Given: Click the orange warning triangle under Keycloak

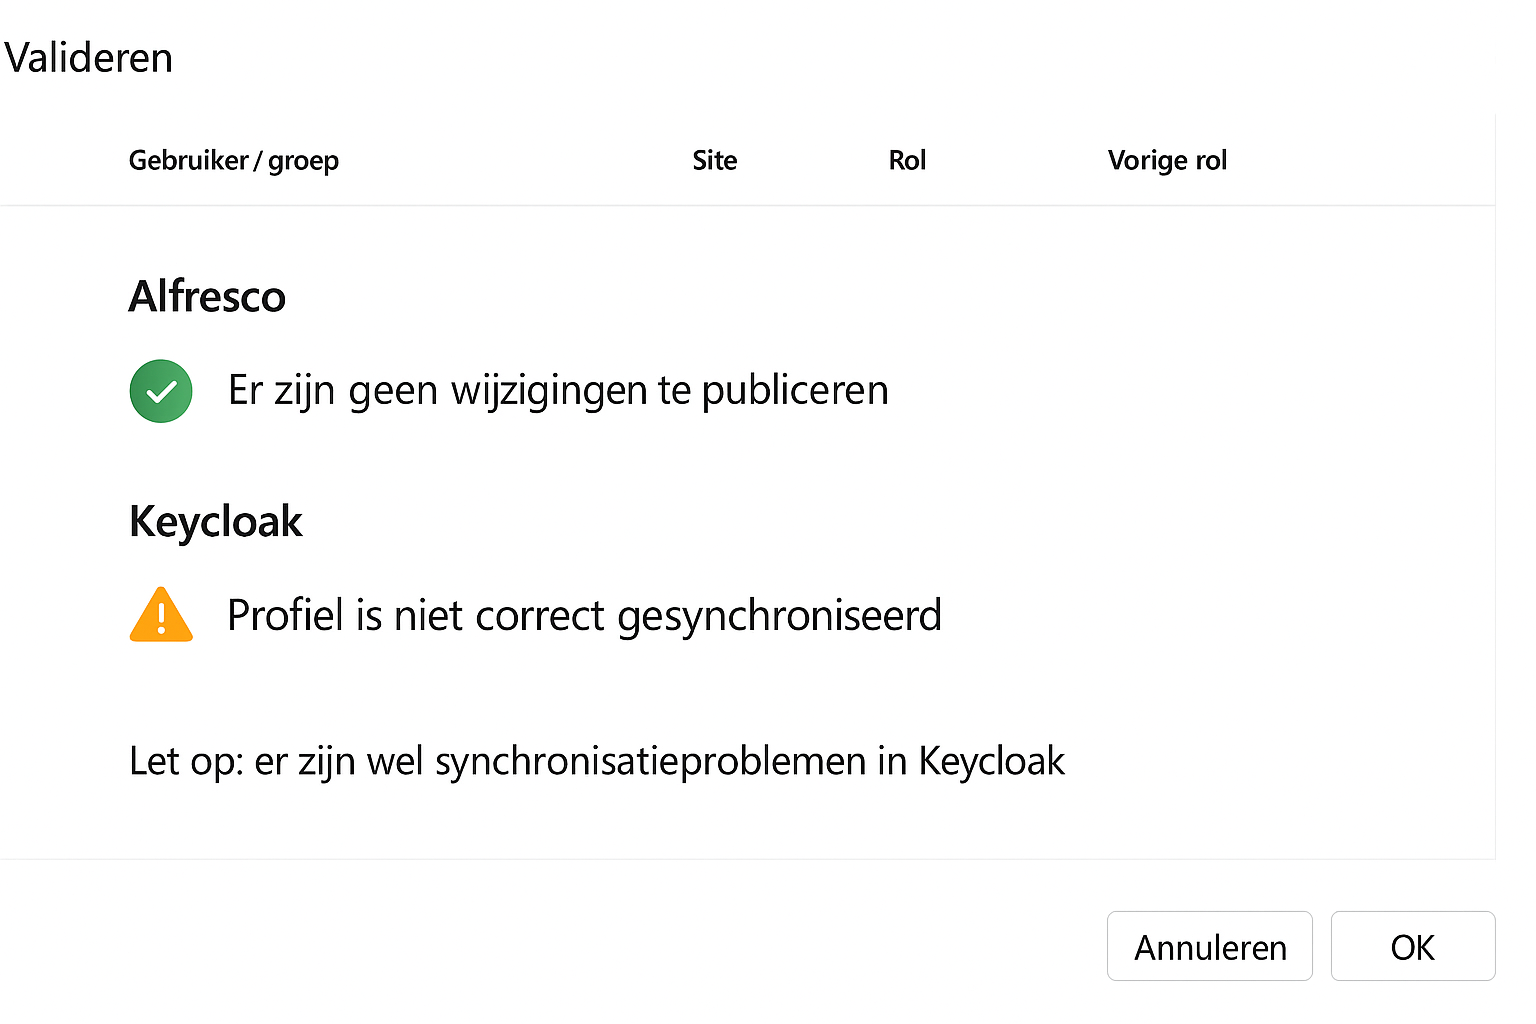Looking at the screenshot, I should click(x=161, y=616).
